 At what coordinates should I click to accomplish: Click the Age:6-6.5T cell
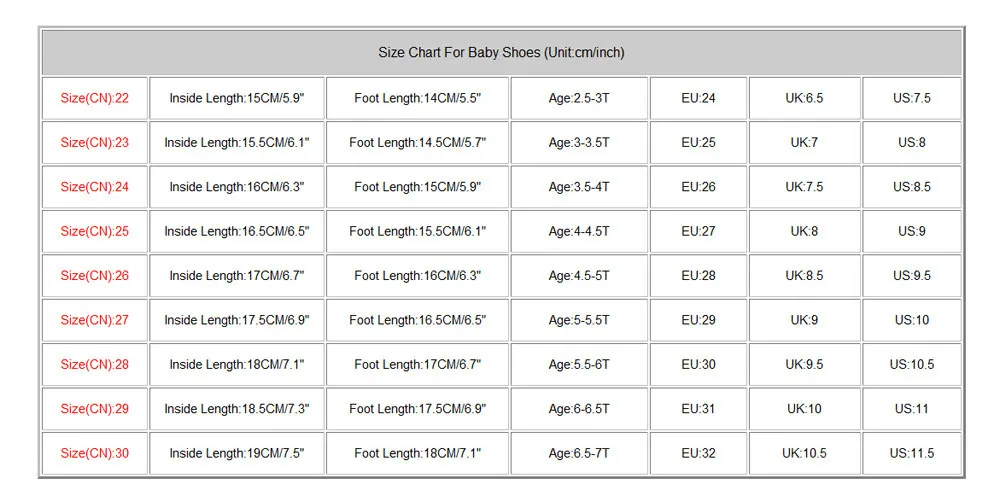(579, 408)
